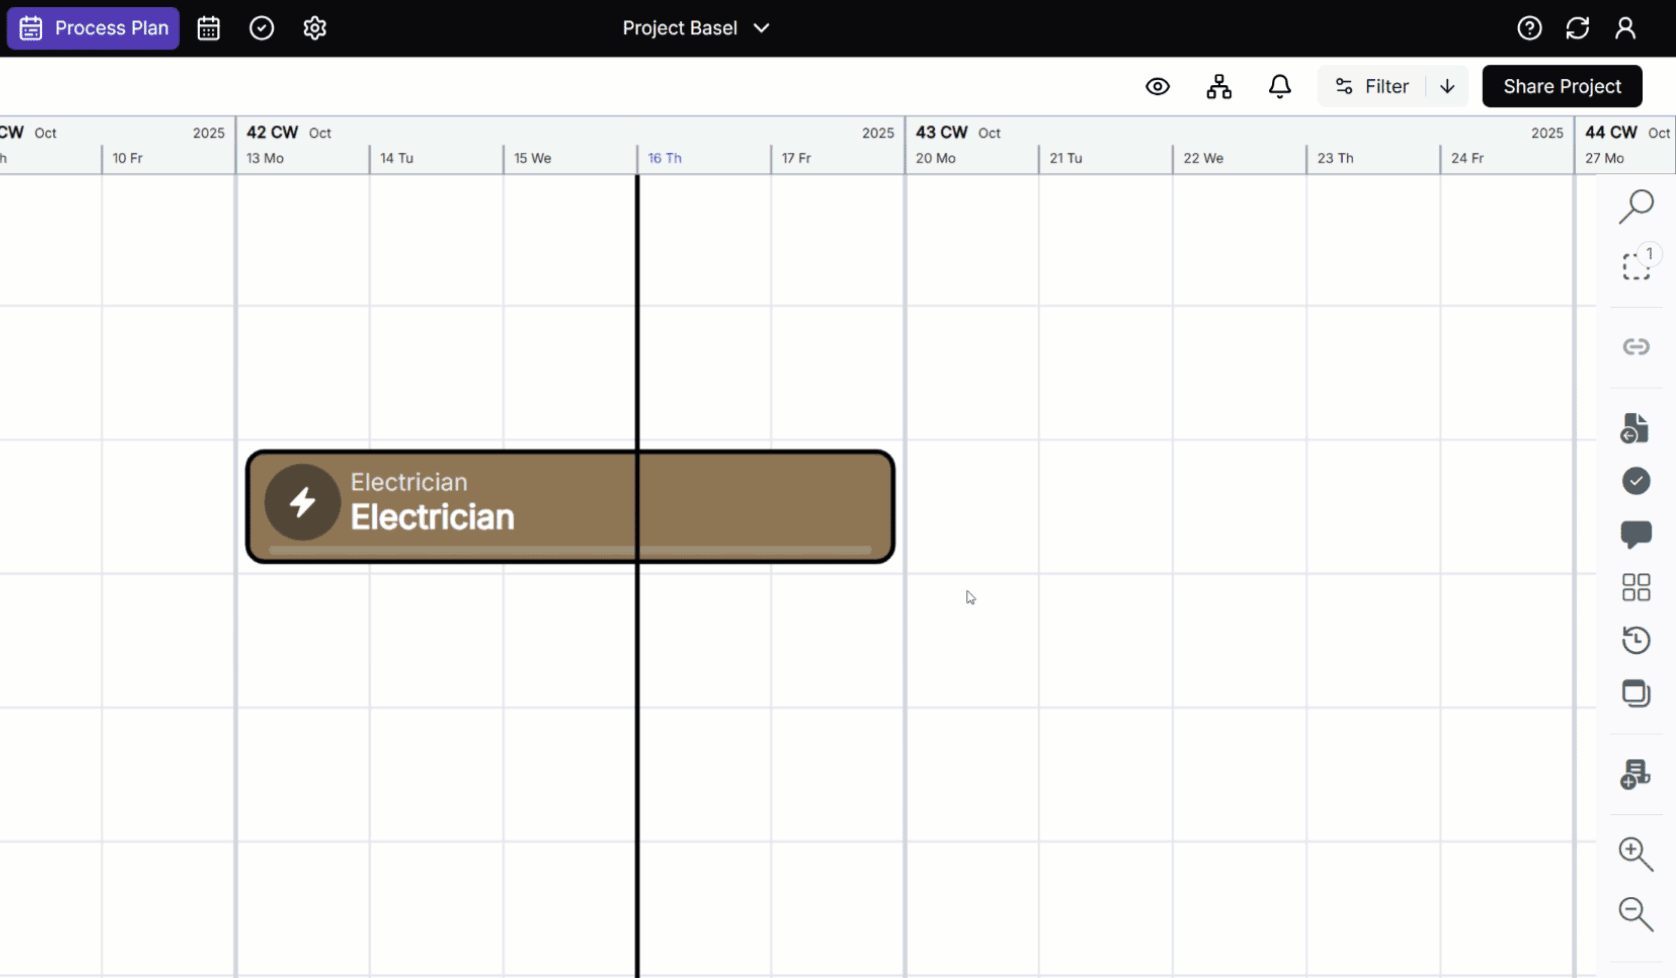
Task: View the project history
Action: click(1637, 640)
